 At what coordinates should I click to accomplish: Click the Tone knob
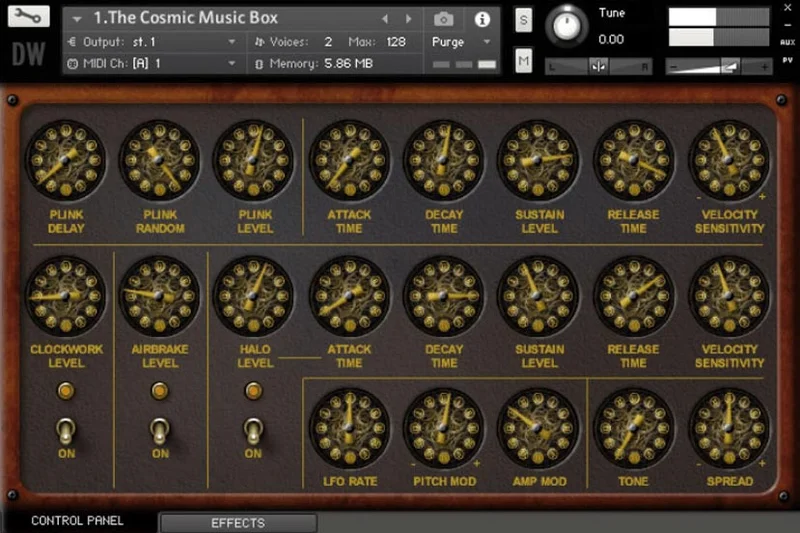tap(634, 428)
